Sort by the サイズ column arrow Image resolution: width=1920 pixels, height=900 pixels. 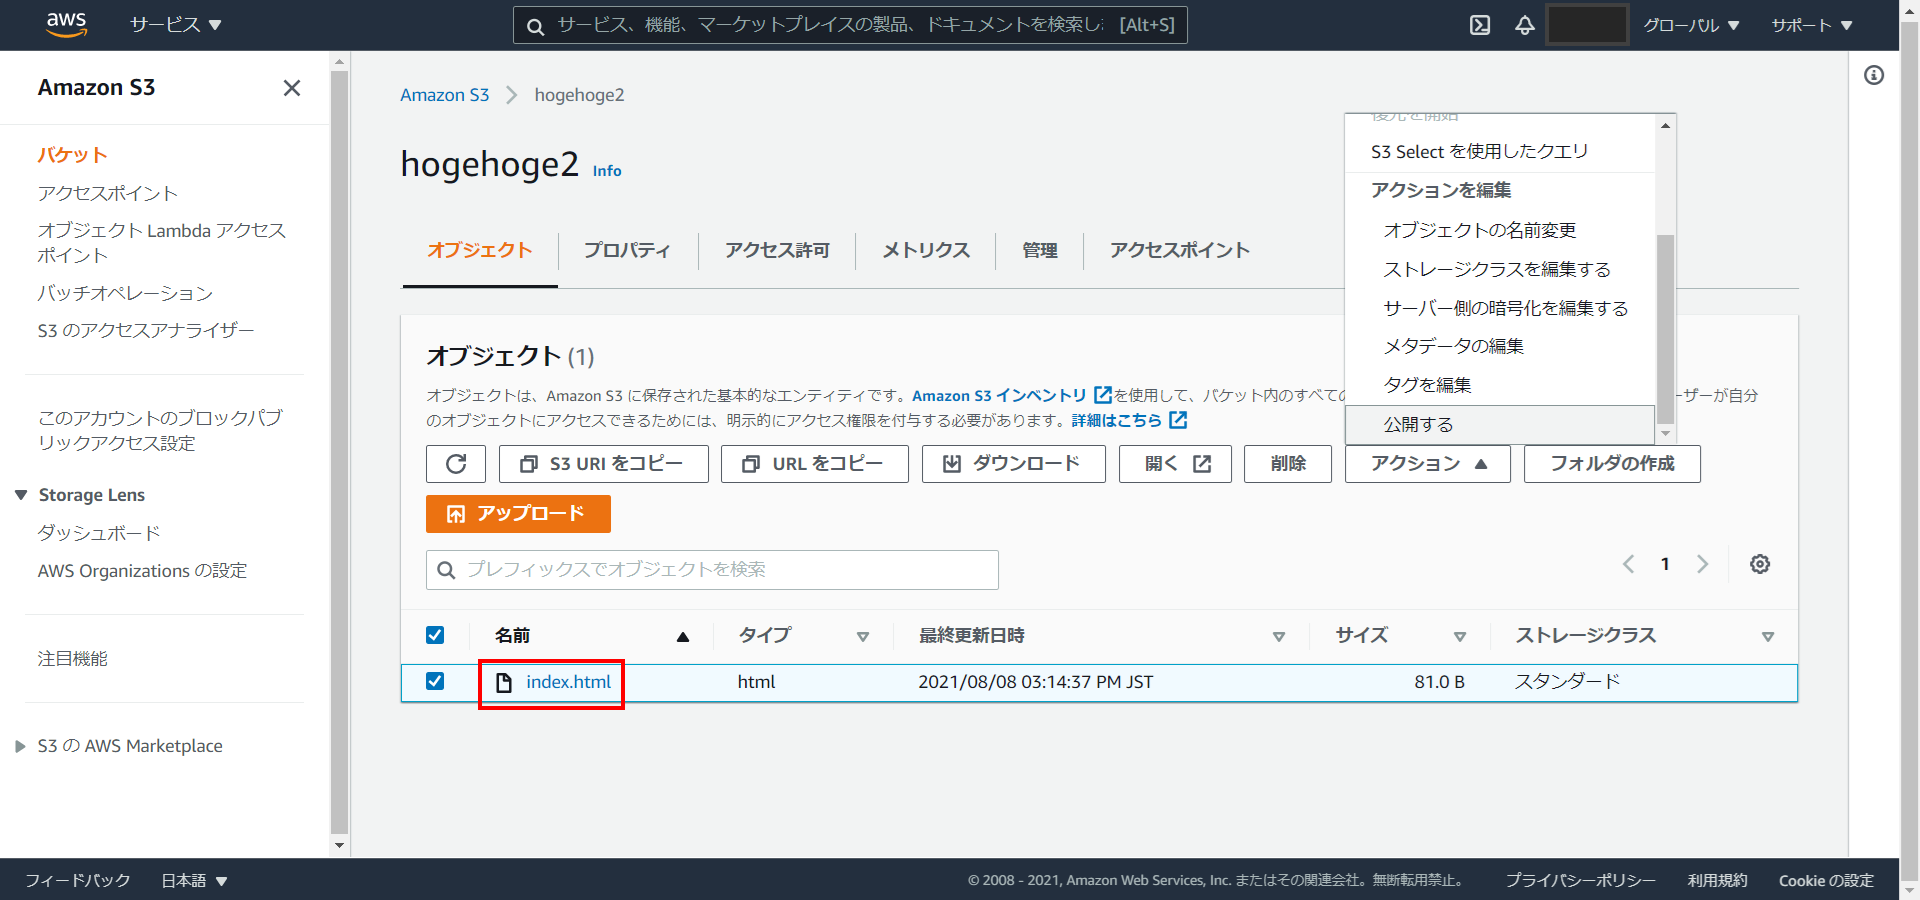pos(1460,637)
